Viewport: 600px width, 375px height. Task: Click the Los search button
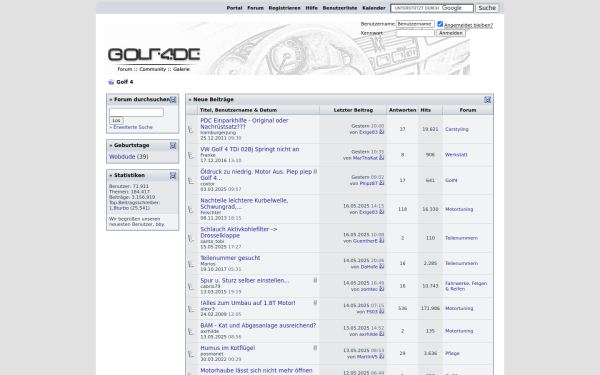pos(116,121)
